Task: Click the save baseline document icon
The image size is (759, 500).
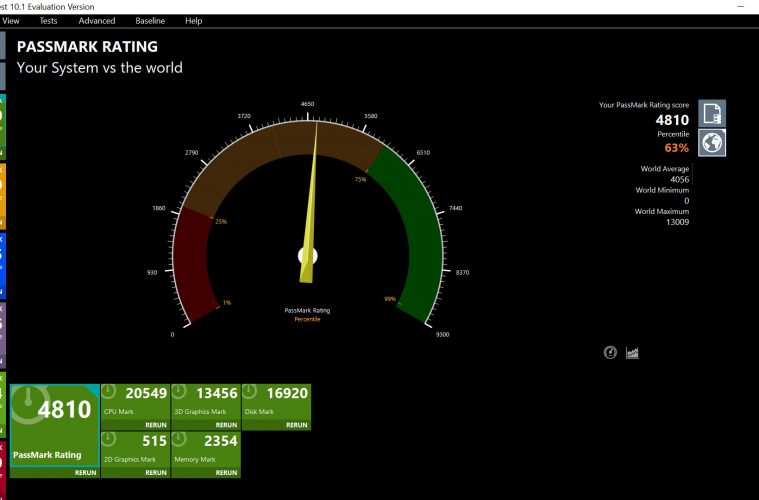Action: point(712,113)
